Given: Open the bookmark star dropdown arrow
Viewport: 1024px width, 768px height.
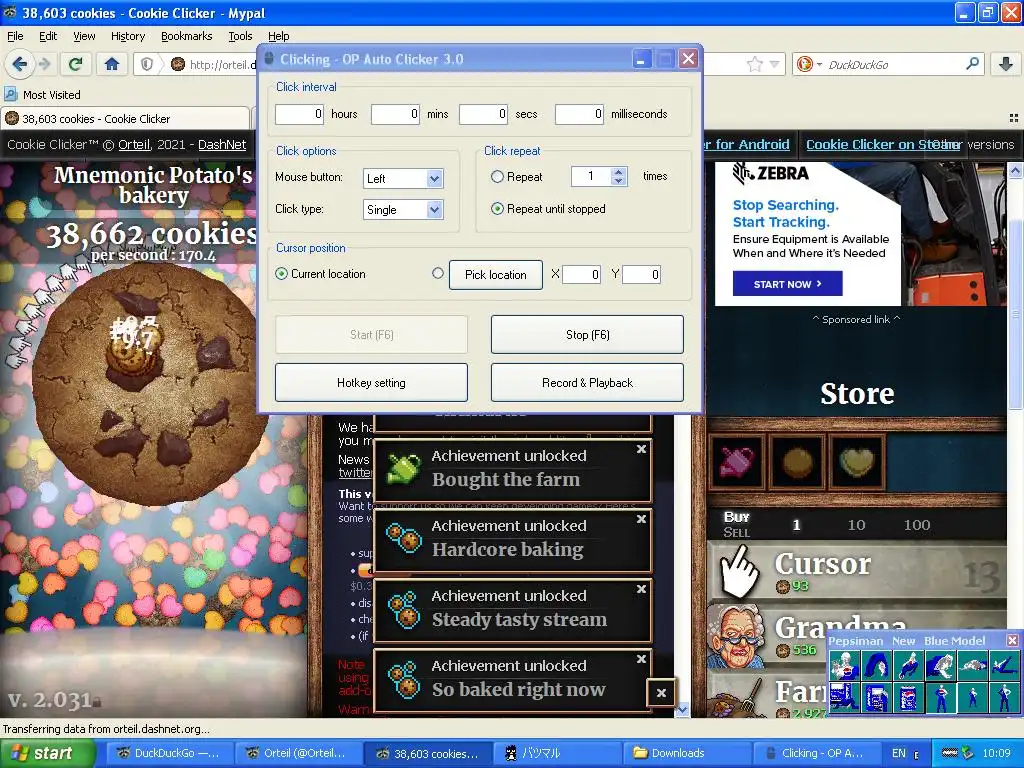Looking at the screenshot, I should pos(774,64).
